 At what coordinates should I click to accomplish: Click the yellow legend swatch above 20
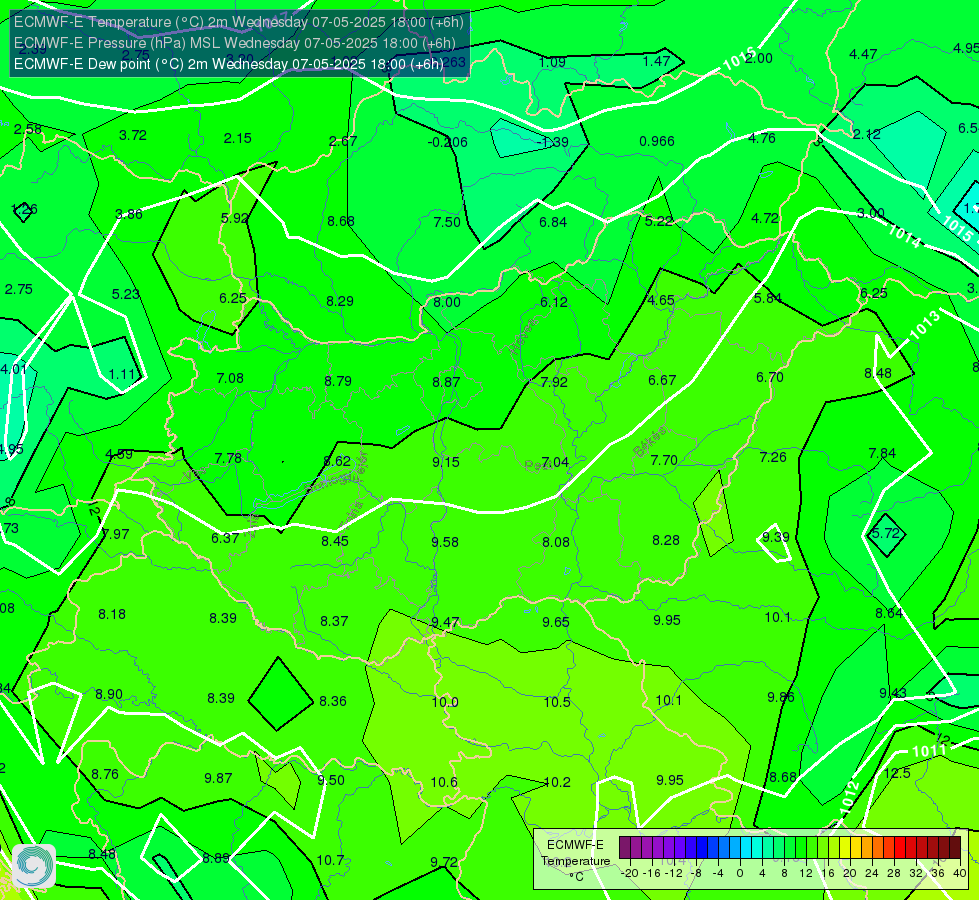click(x=845, y=848)
